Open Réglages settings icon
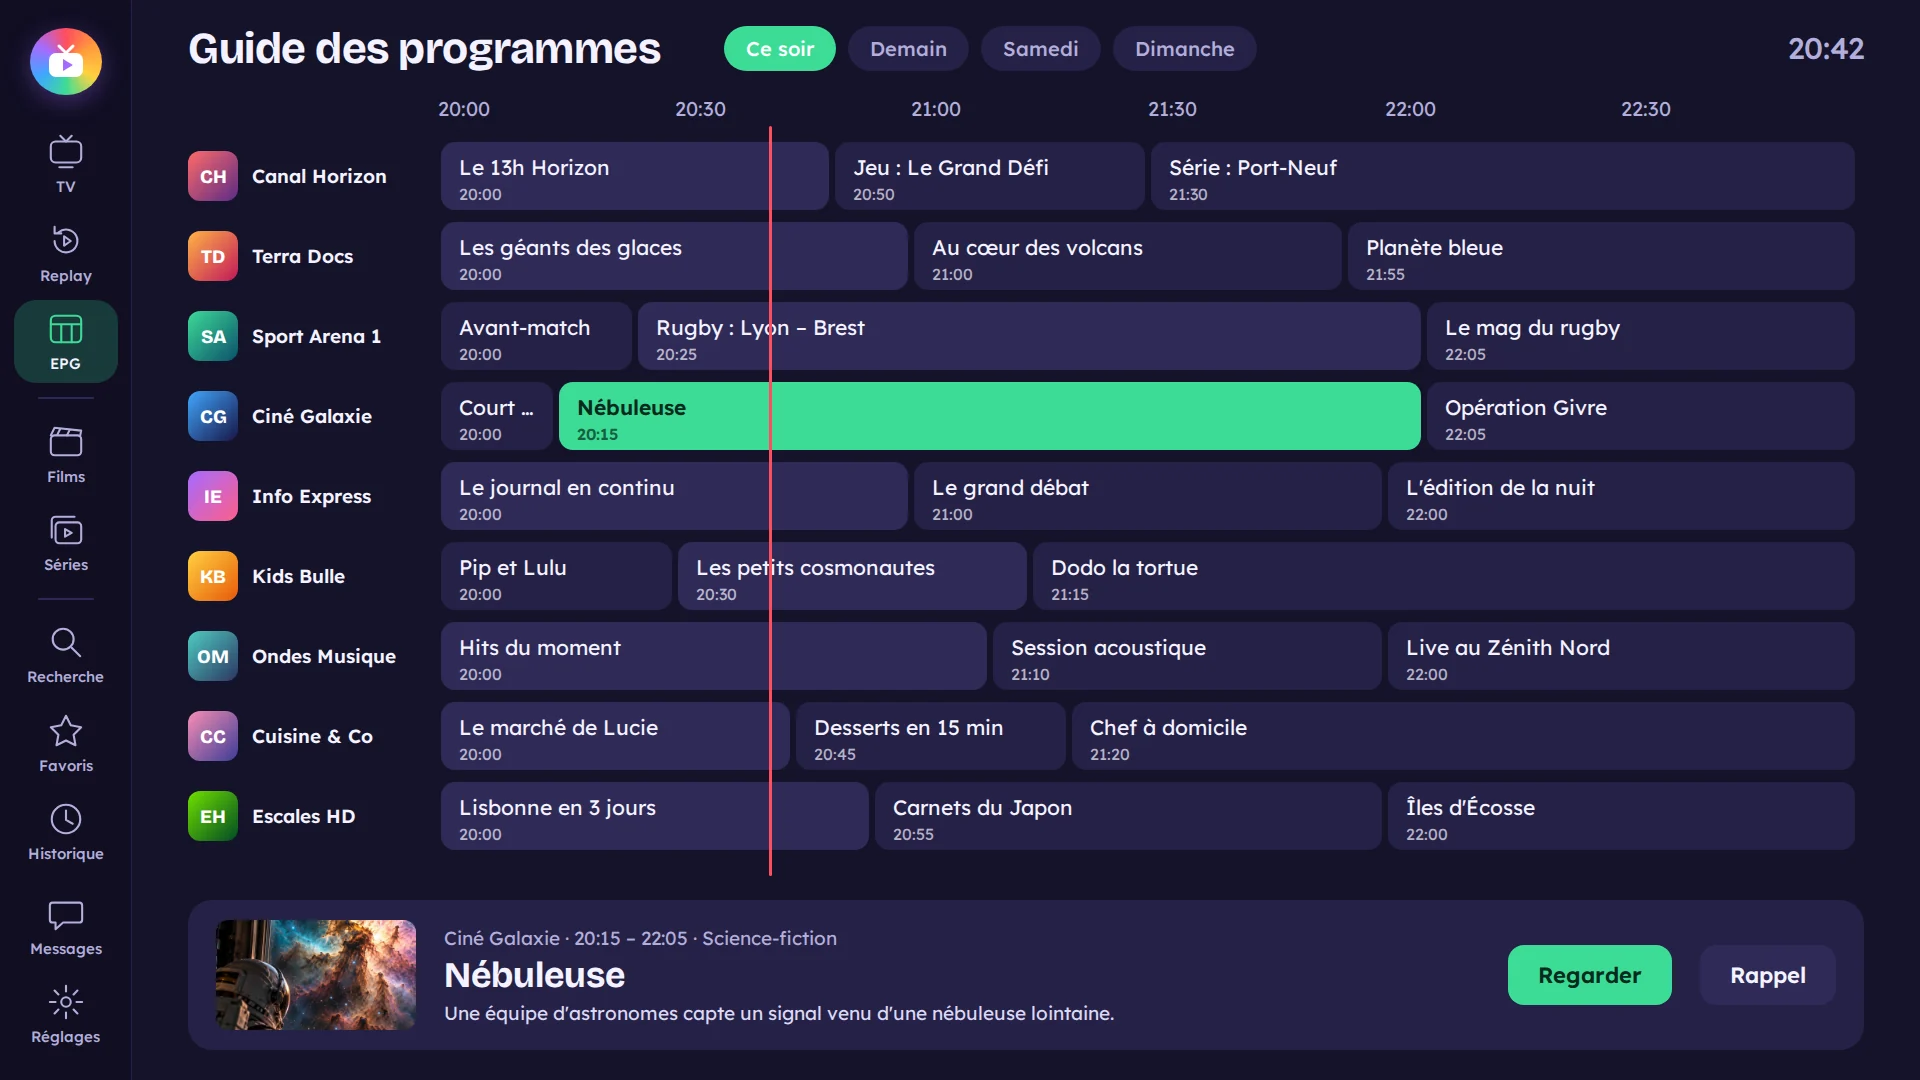1920x1080 pixels. coord(65,1002)
